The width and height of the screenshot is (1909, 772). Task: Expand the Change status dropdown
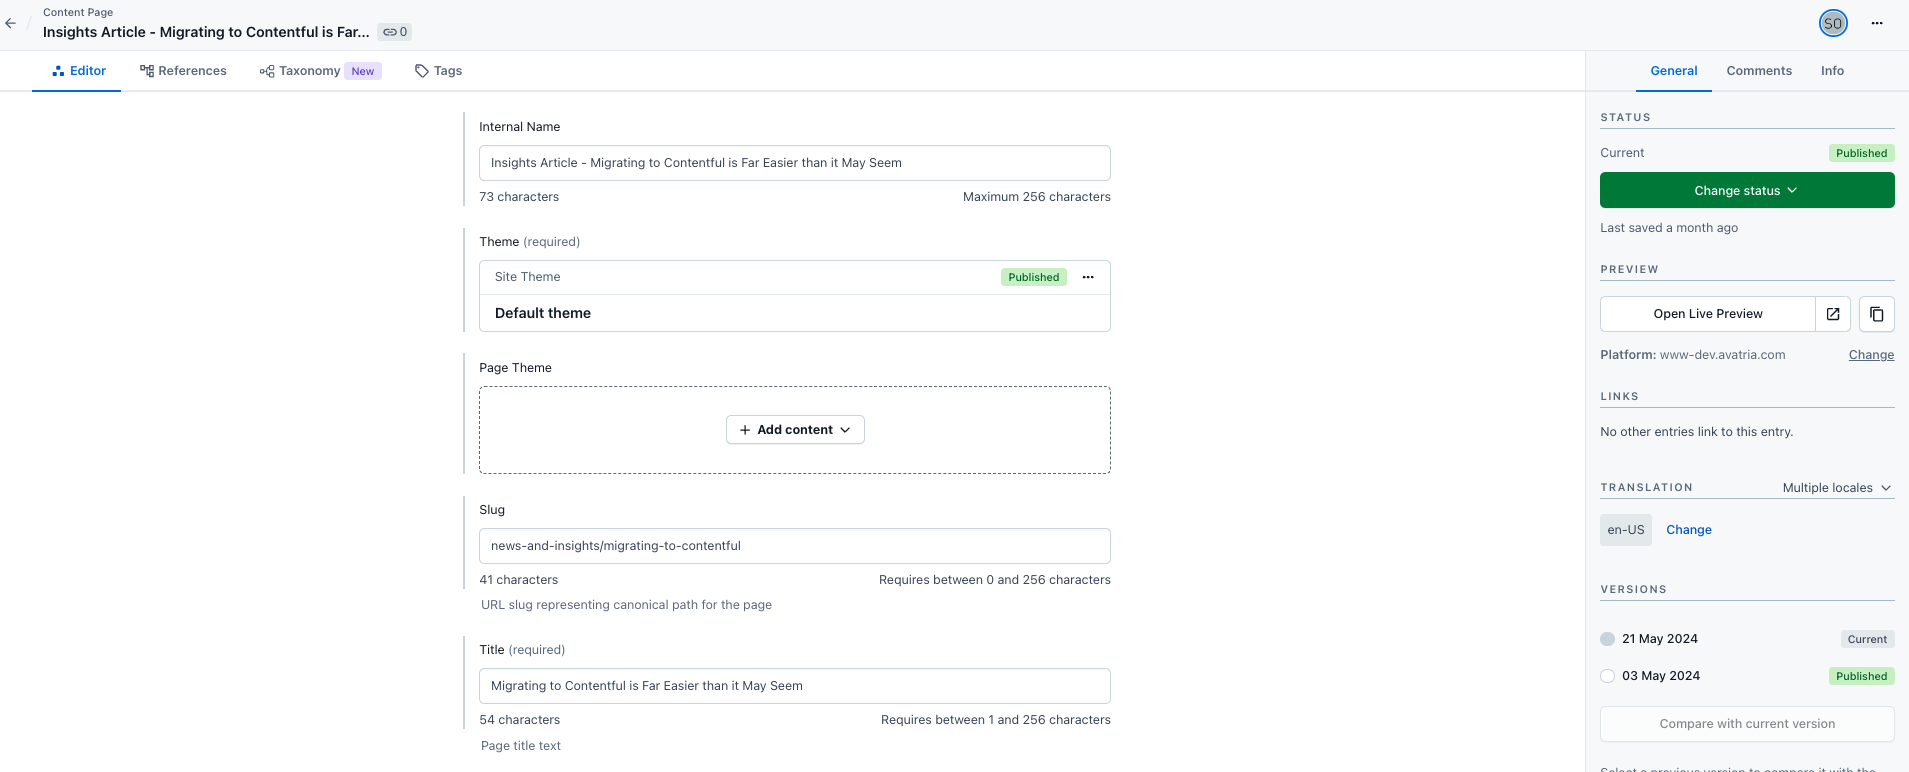1746,190
